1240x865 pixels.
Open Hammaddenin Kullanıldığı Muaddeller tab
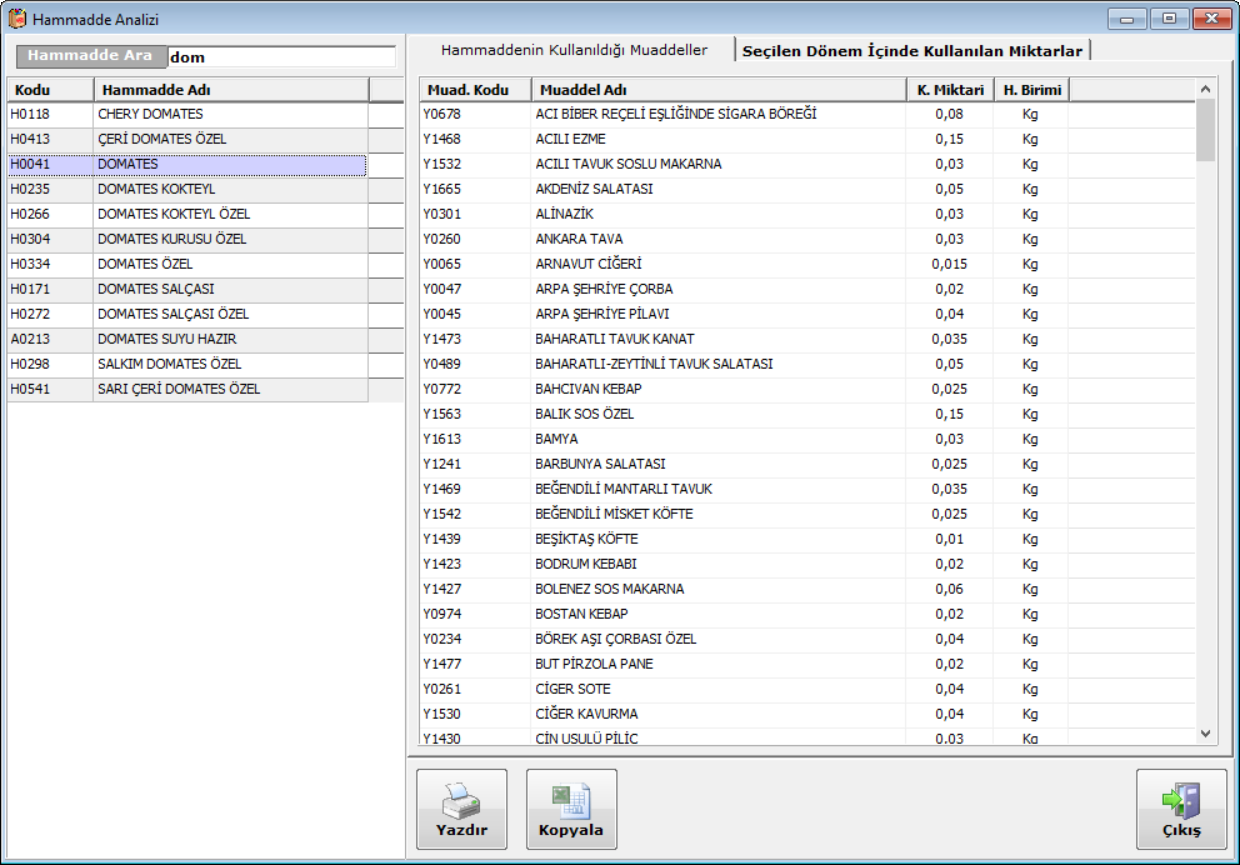574,50
